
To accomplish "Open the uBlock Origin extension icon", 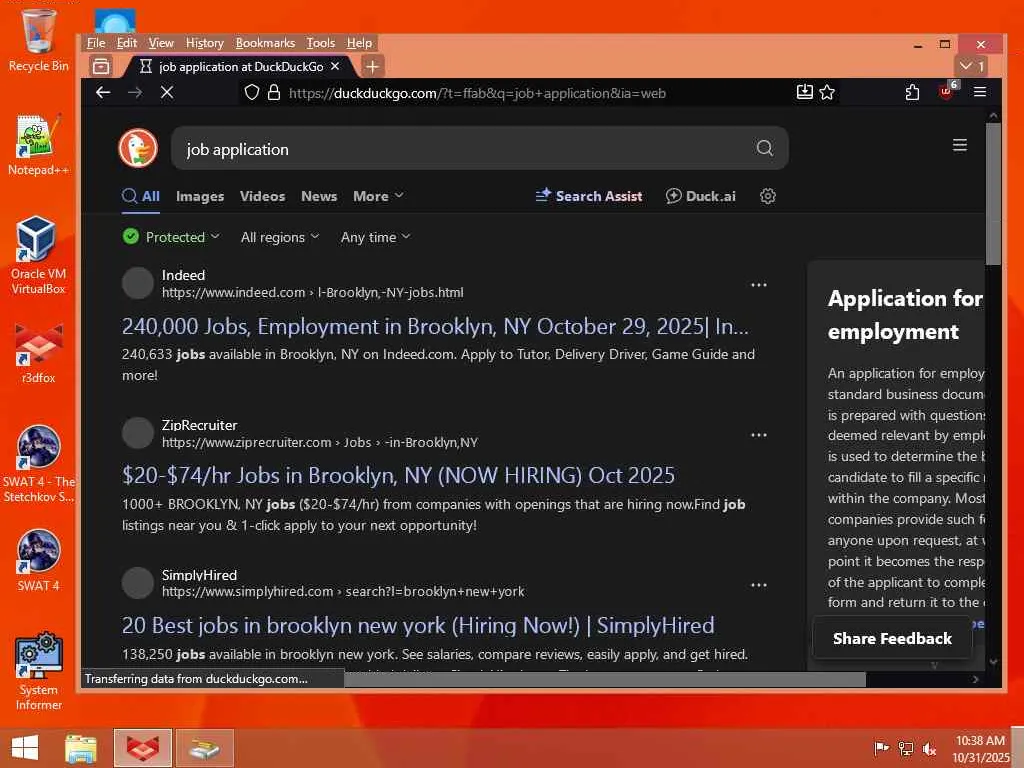I will [946, 92].
